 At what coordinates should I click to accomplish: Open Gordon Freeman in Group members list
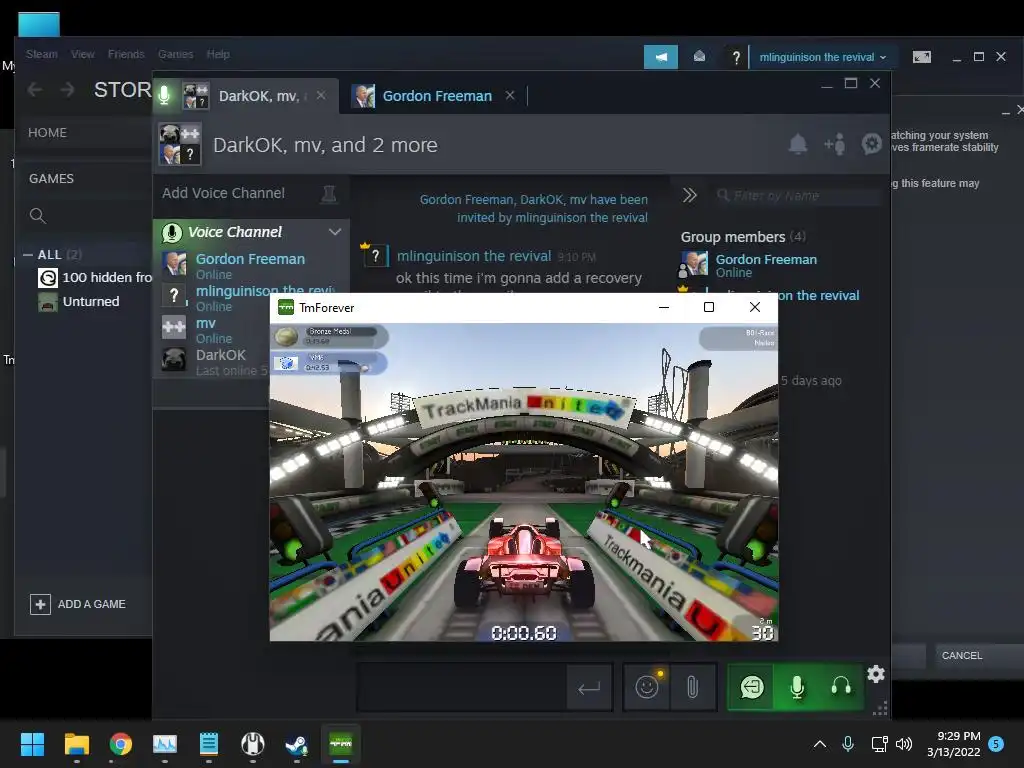748,265
